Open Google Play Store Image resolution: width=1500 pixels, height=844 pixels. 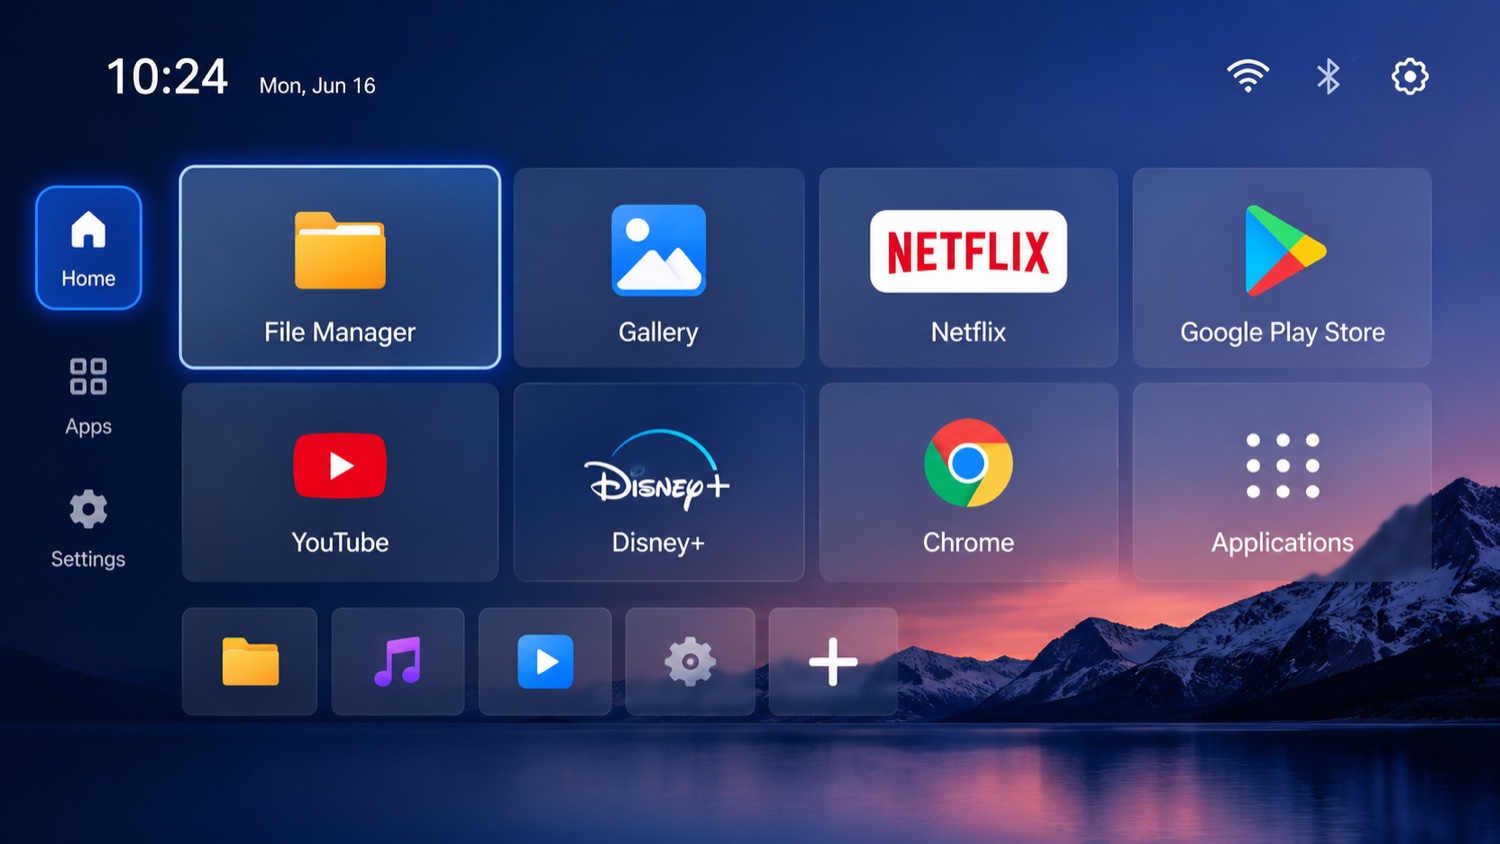point(1282,267)
